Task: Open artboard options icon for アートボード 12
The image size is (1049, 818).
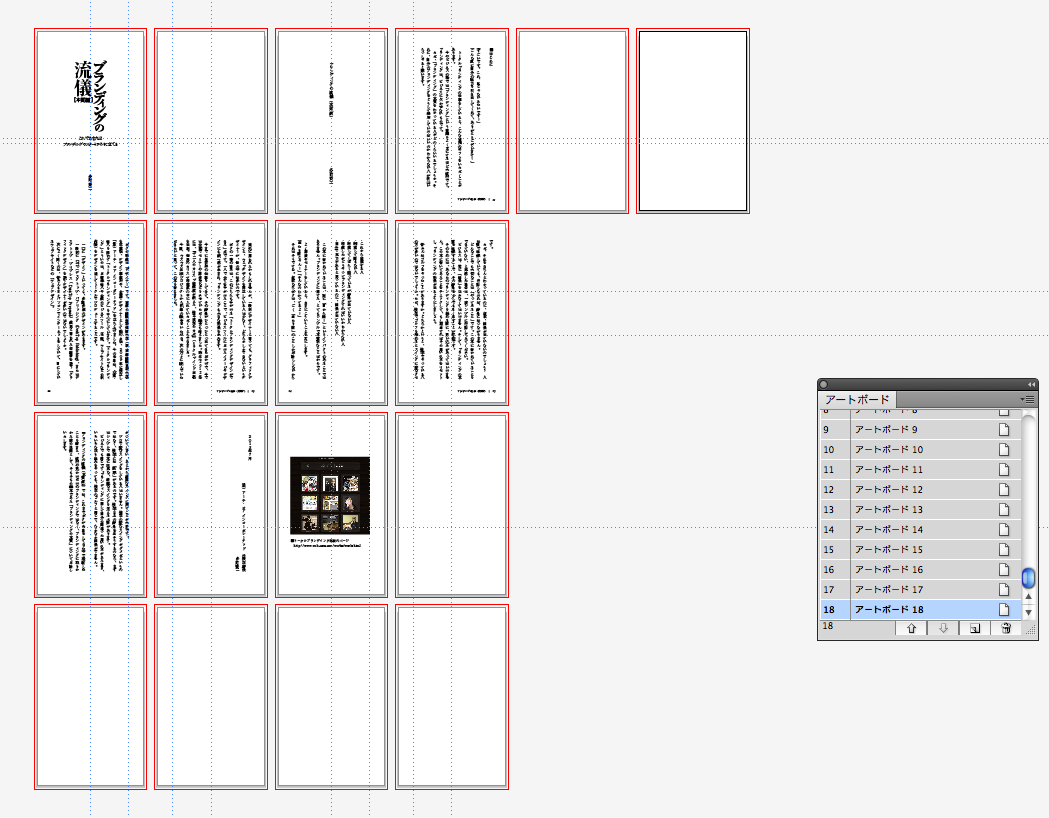Action: click(1004, 490)
